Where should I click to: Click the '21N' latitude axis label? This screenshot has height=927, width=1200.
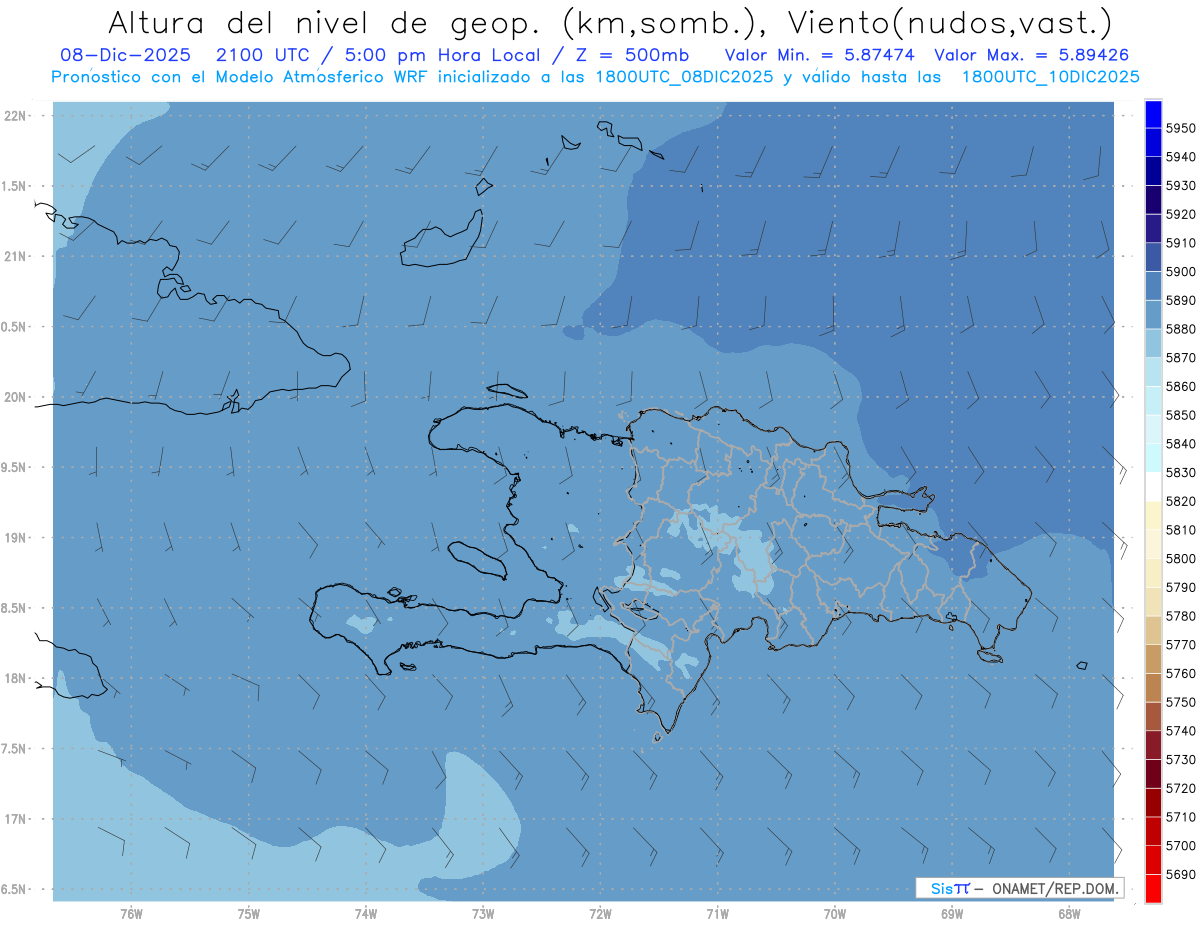click(x=14, y=256)
